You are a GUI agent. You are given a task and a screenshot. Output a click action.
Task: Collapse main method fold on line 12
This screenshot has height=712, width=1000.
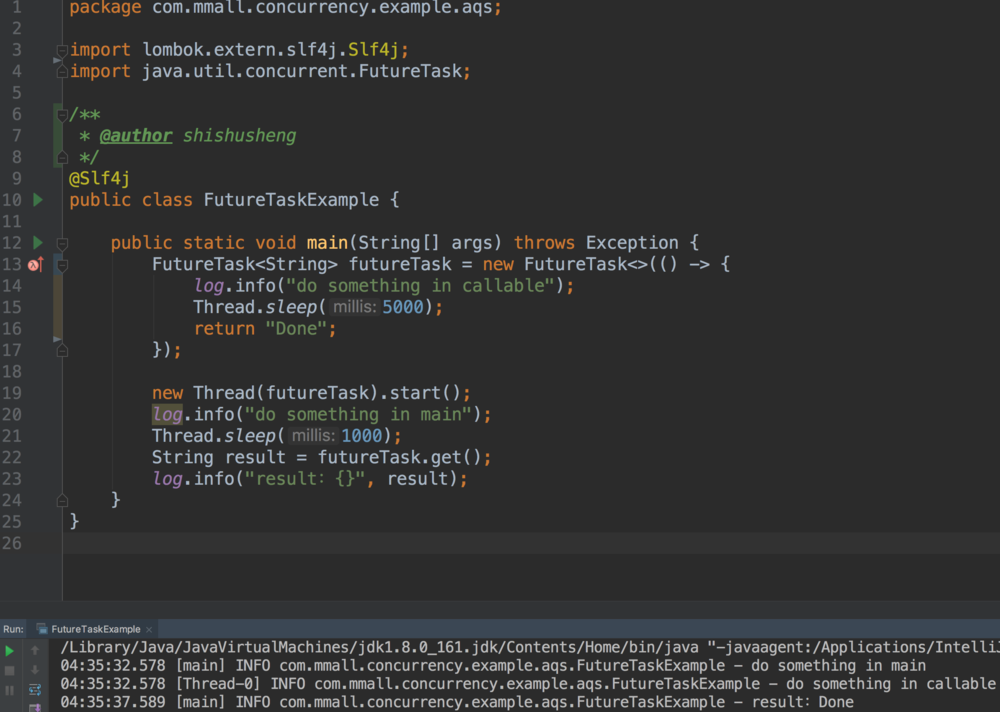click(x=62, y=244)
